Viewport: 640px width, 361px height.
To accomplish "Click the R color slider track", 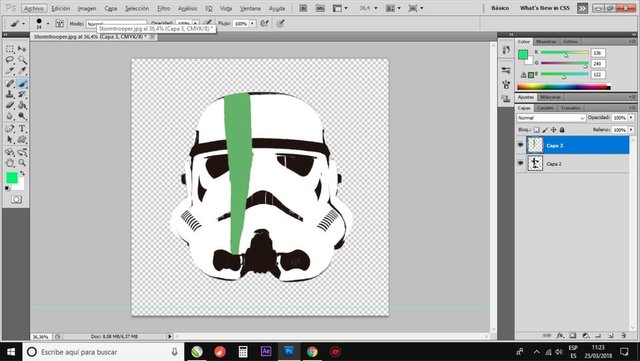I will pos(564,53).
